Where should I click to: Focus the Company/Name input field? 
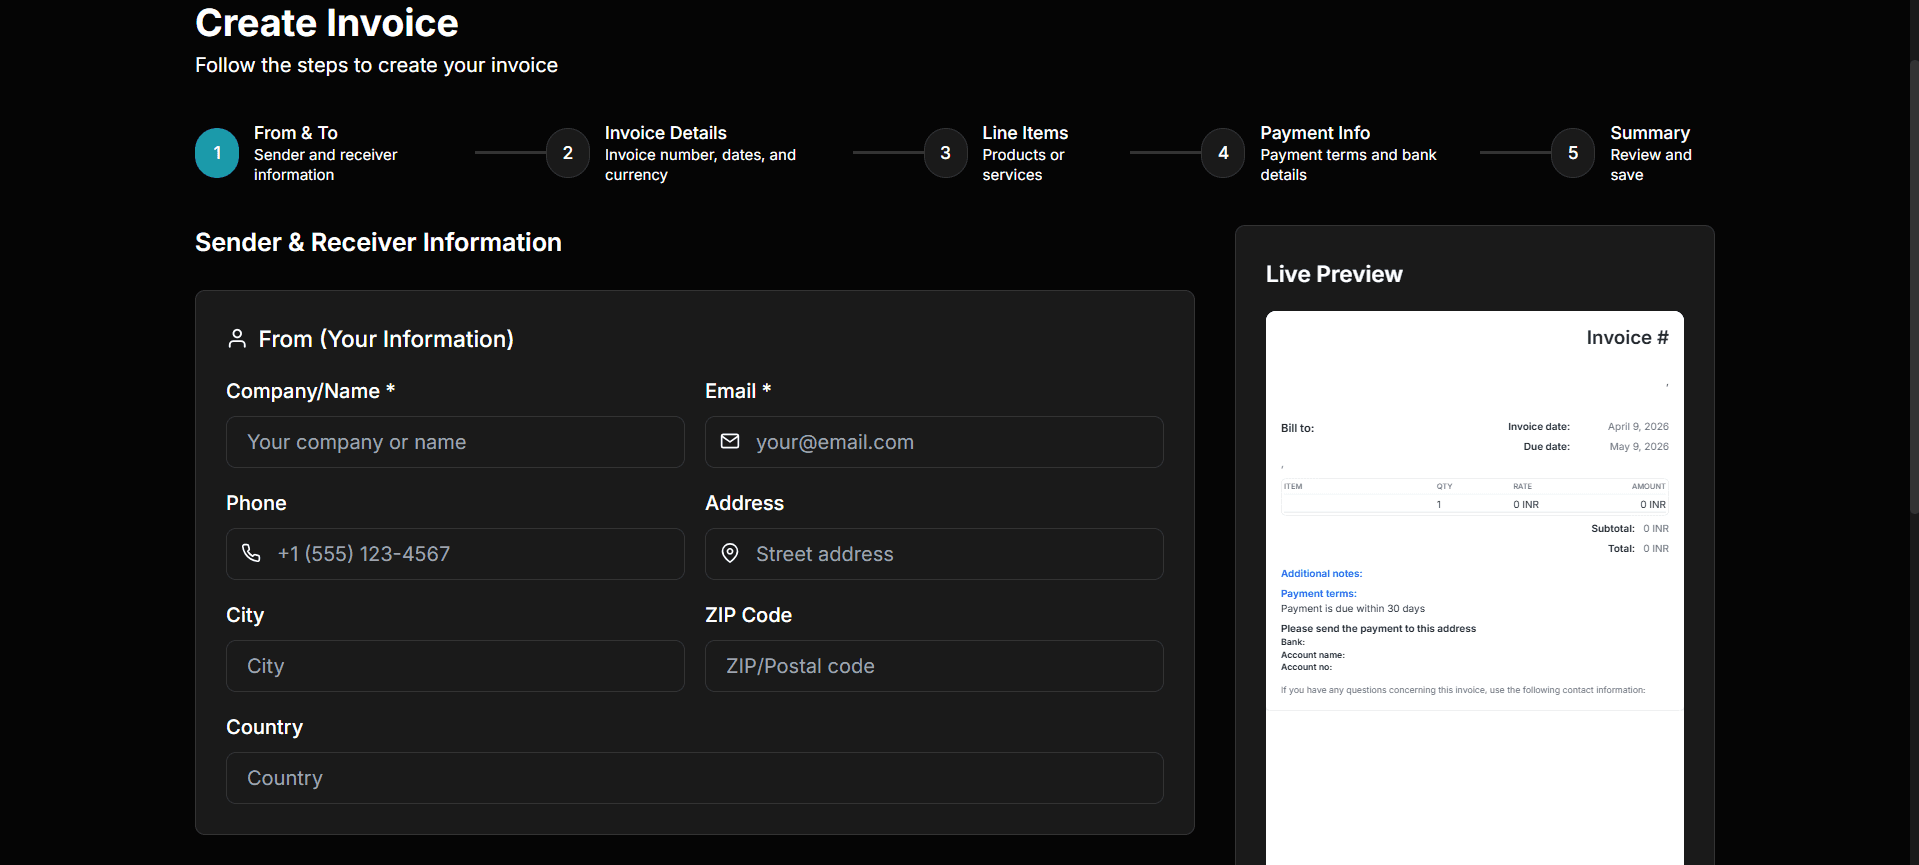click(455, 442)
